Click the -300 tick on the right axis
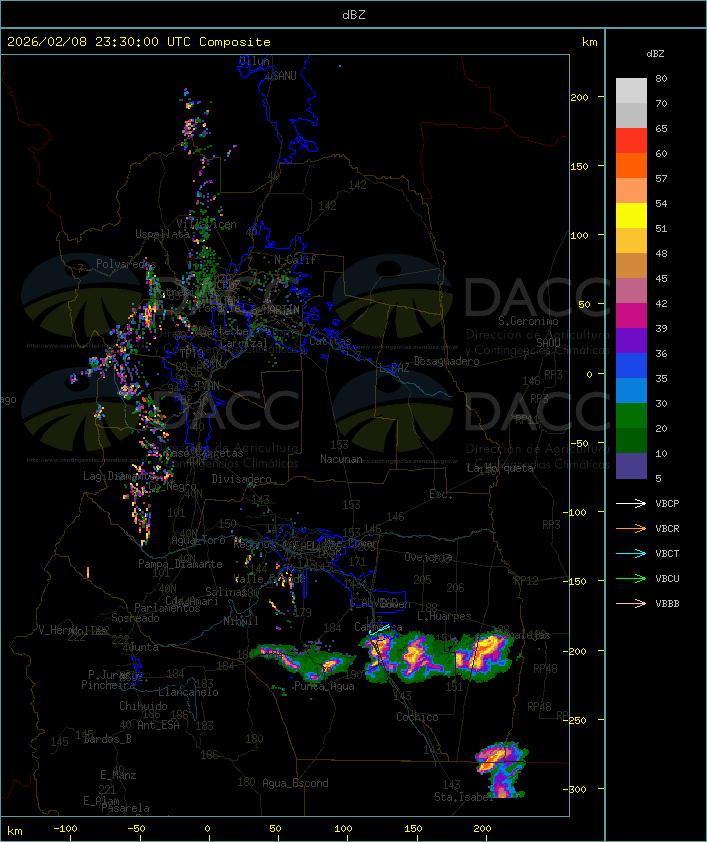This screenshot has height=842, width=707. click(x=575, y=789)
